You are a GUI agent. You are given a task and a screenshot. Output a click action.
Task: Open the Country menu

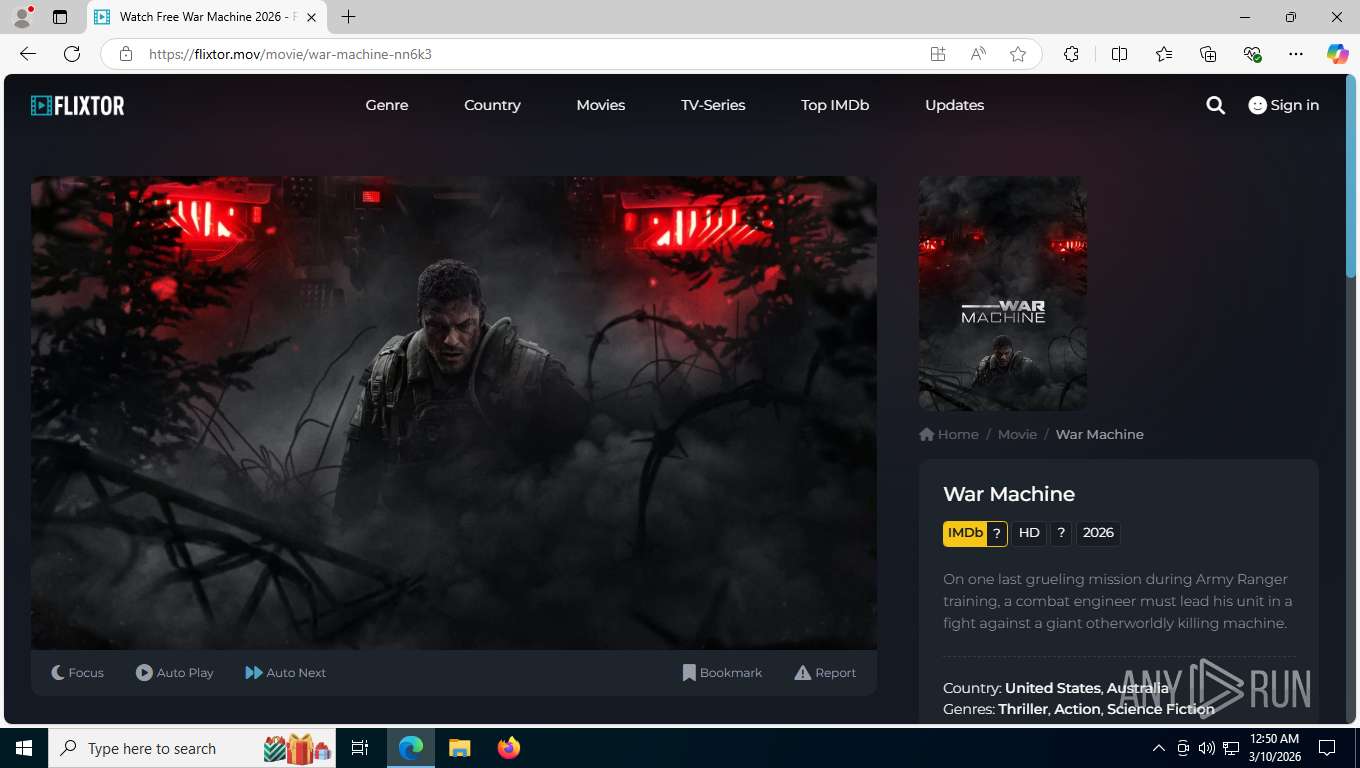[x=492, y=105]
